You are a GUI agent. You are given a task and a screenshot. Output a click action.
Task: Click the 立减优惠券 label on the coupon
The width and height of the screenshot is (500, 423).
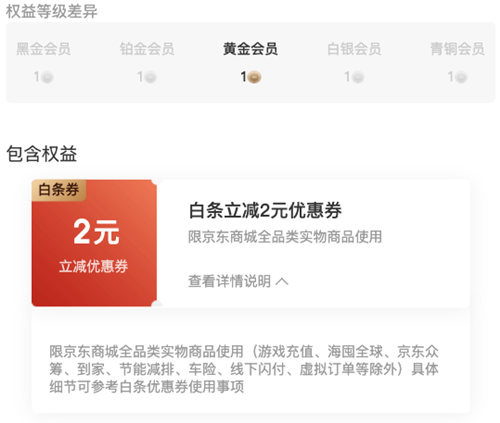point(93,266)
